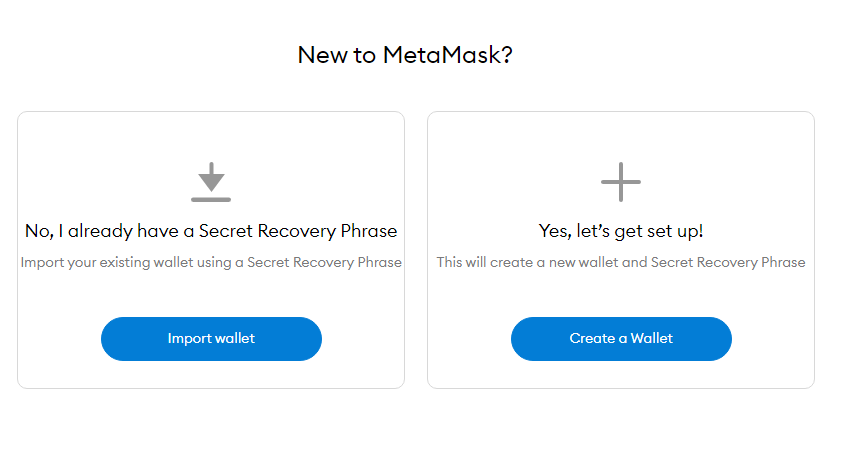Click the Import wallet button
Viewport: 846px width, 449px height.
click(211, 339)
